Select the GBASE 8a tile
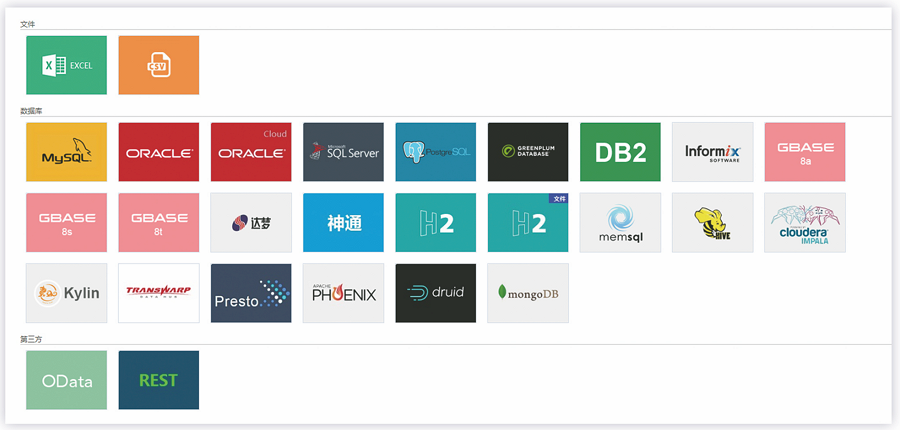This screenshot has width=900, height=430. click(x=805, y=152)
